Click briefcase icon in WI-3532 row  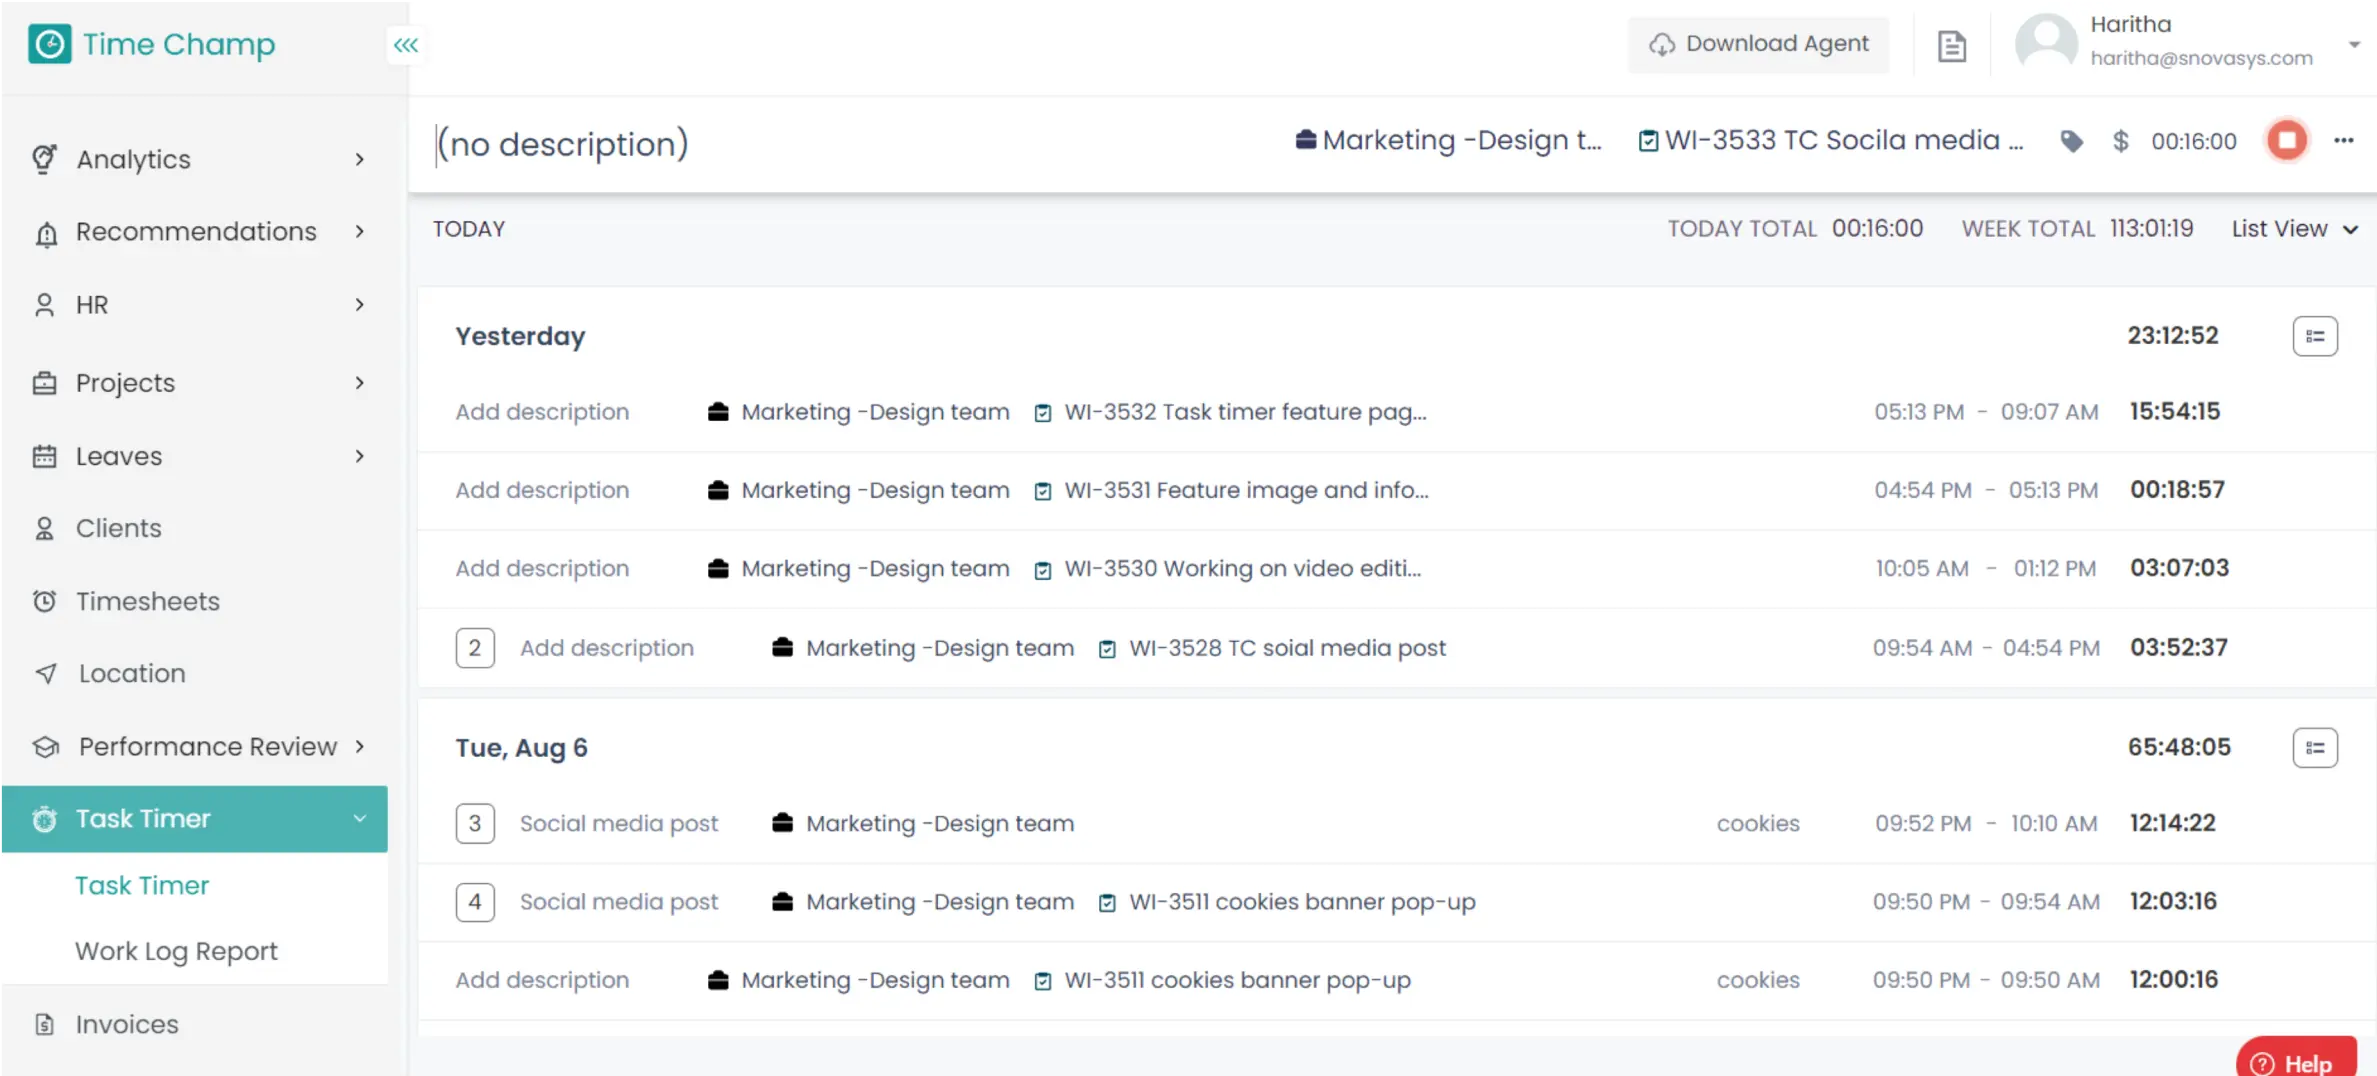click(x=718, y=412)
